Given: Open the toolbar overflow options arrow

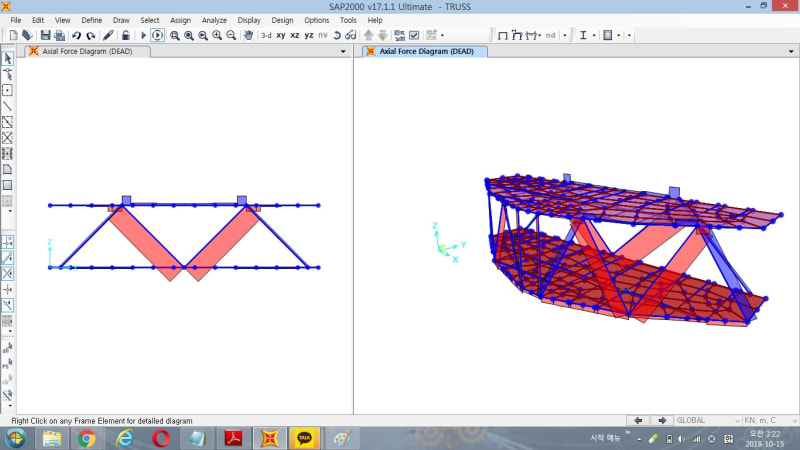Looking at the screenshot, I should pos(629,35).
